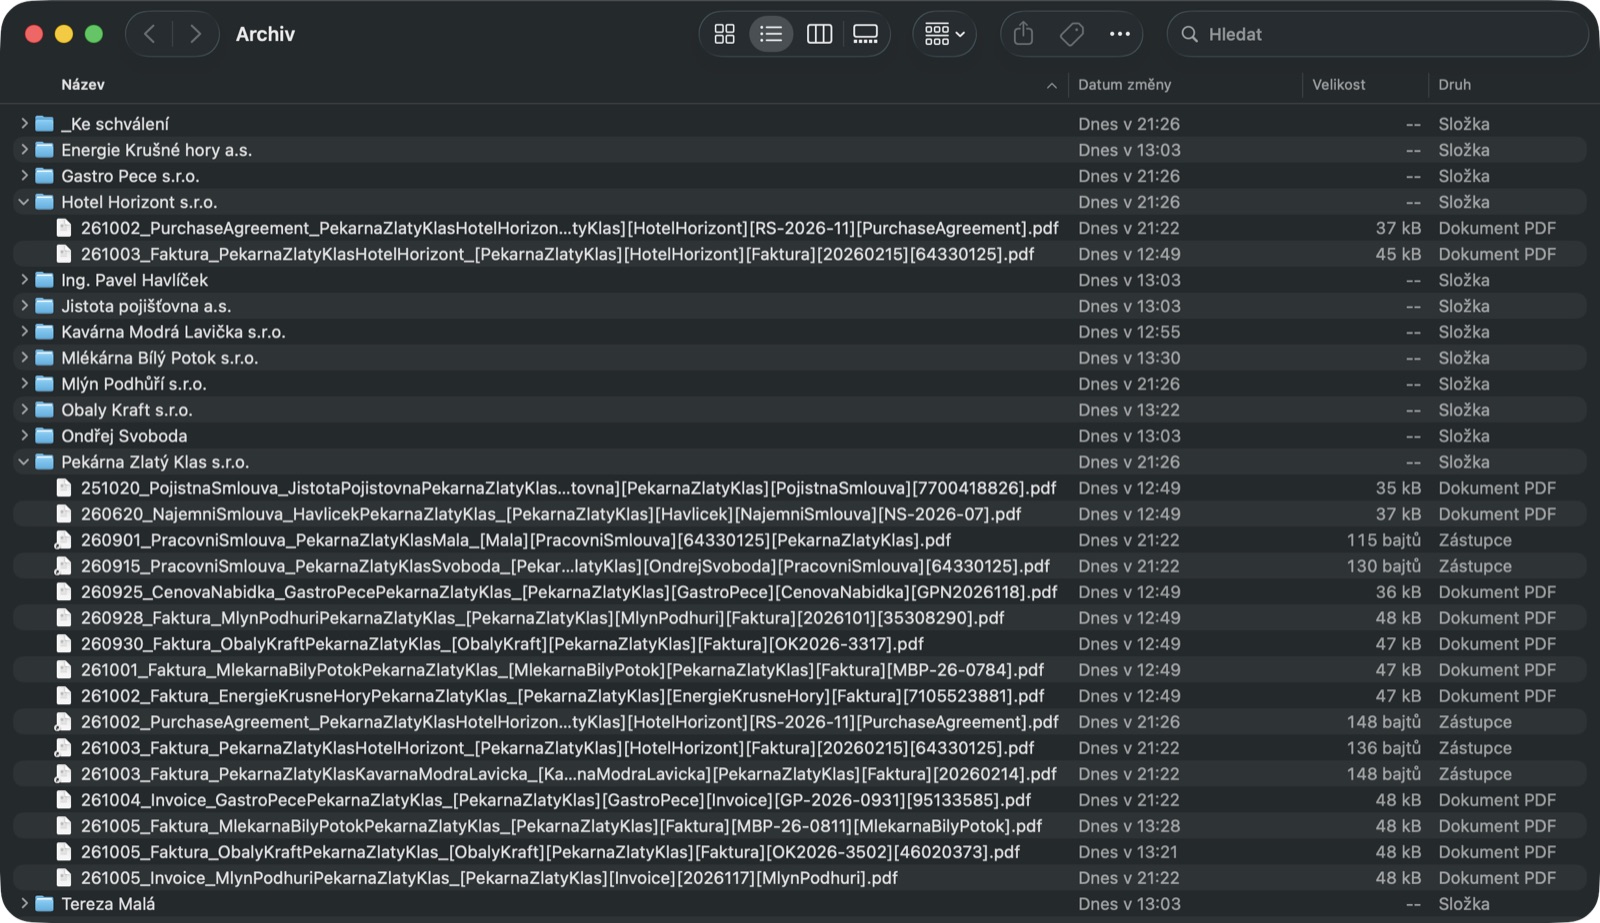
Task: Sort by the Název column header
Action: (x=83, y=85)
